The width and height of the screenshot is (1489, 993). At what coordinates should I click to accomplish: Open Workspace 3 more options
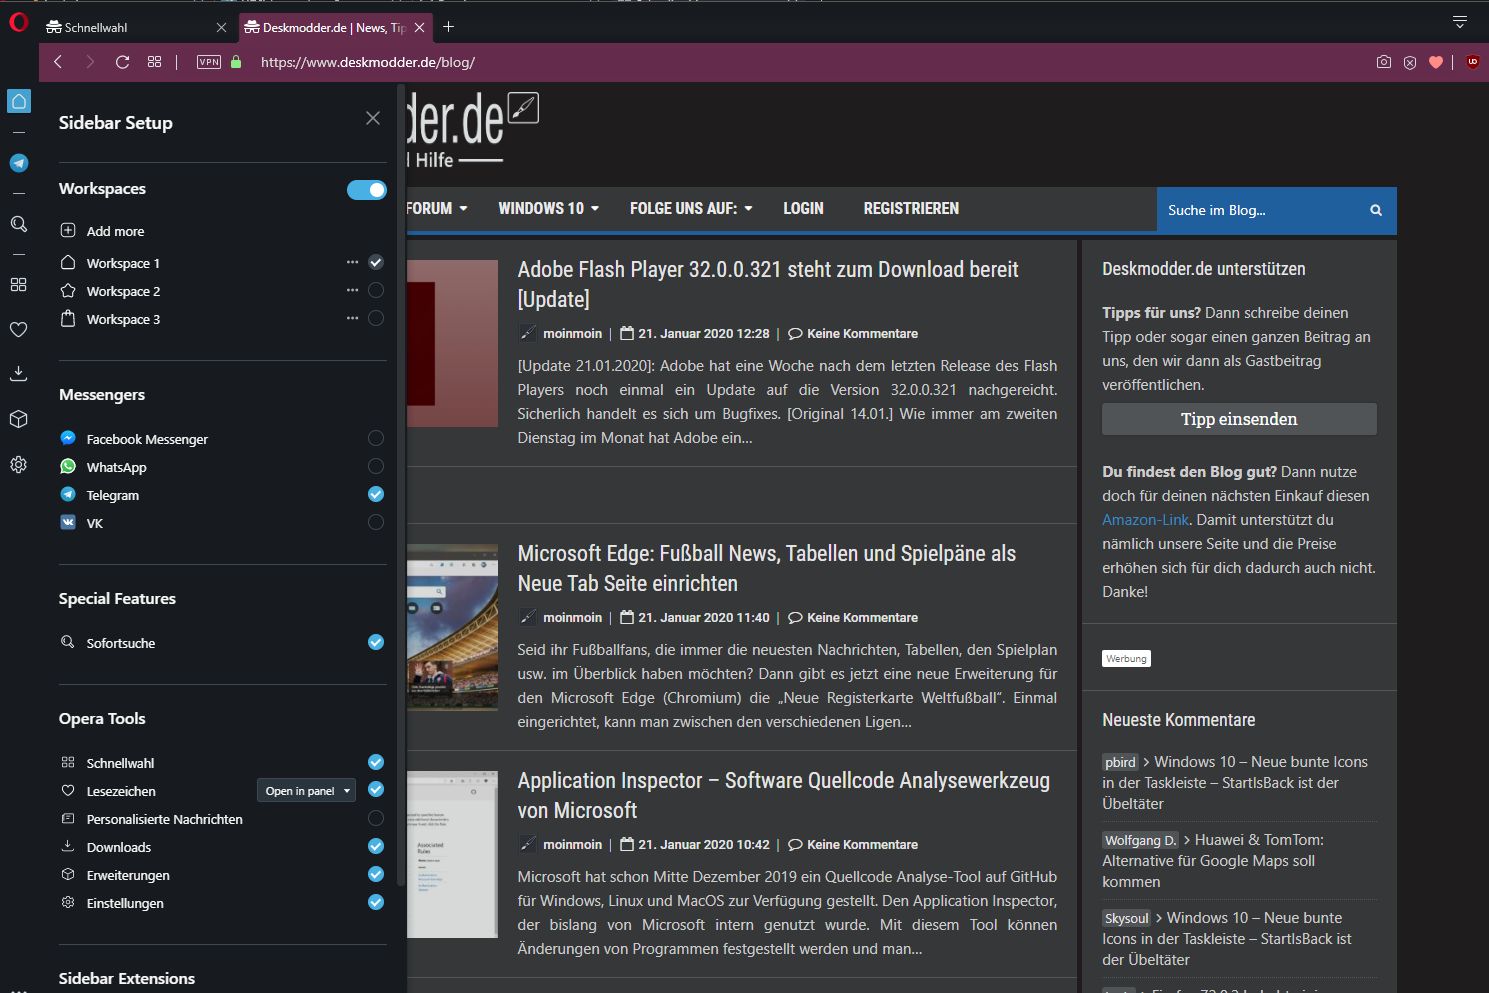(352, 318)
